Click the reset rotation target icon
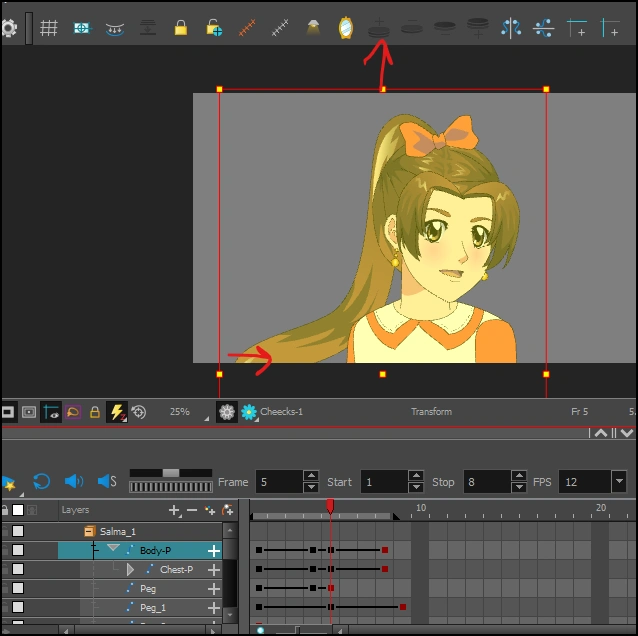 point(139,412)
